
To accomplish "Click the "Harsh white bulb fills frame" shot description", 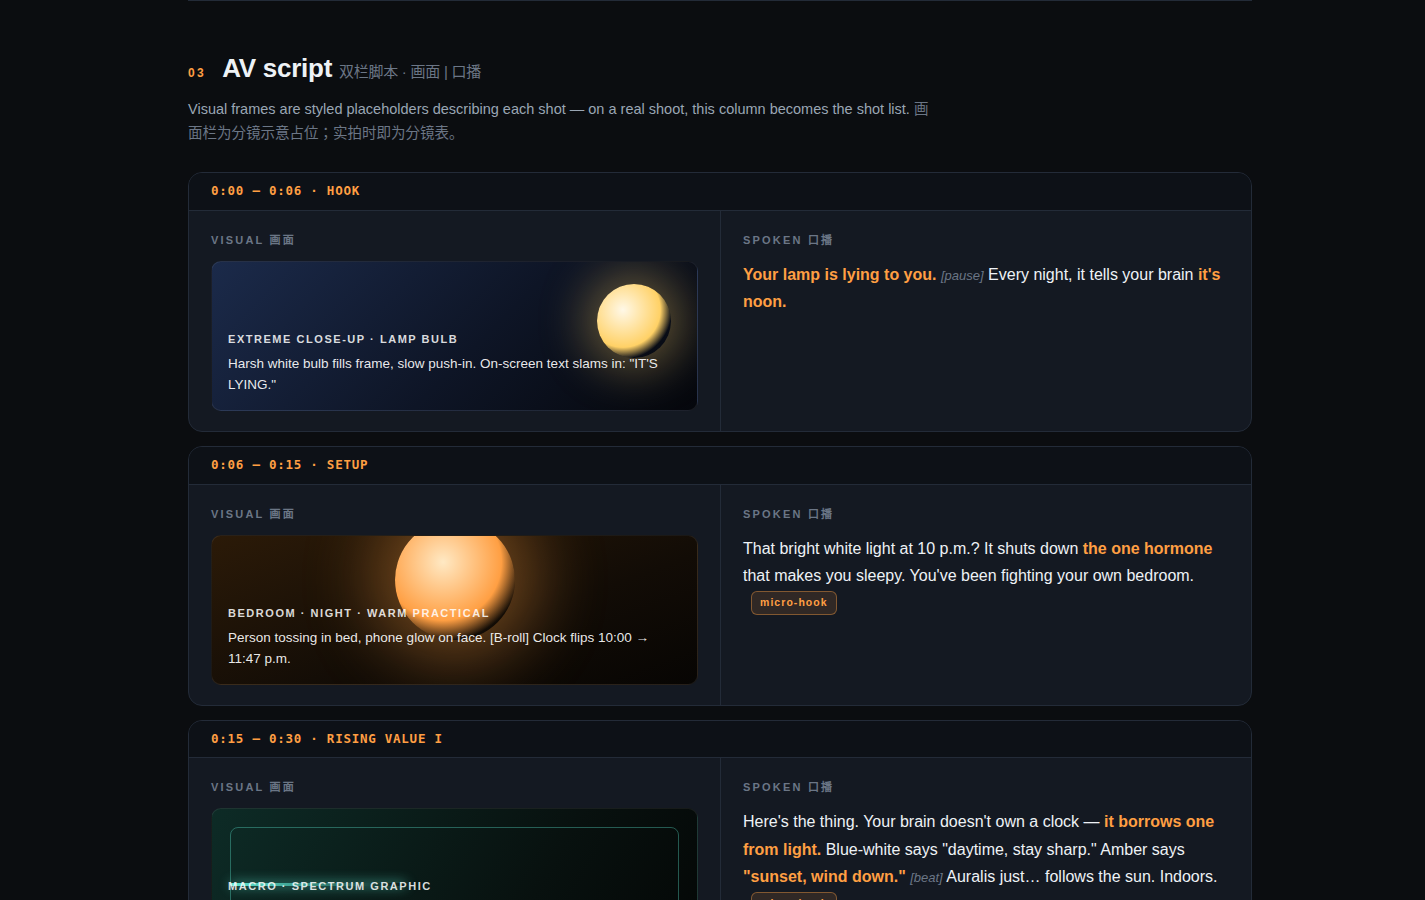I will tap(443, 374).
